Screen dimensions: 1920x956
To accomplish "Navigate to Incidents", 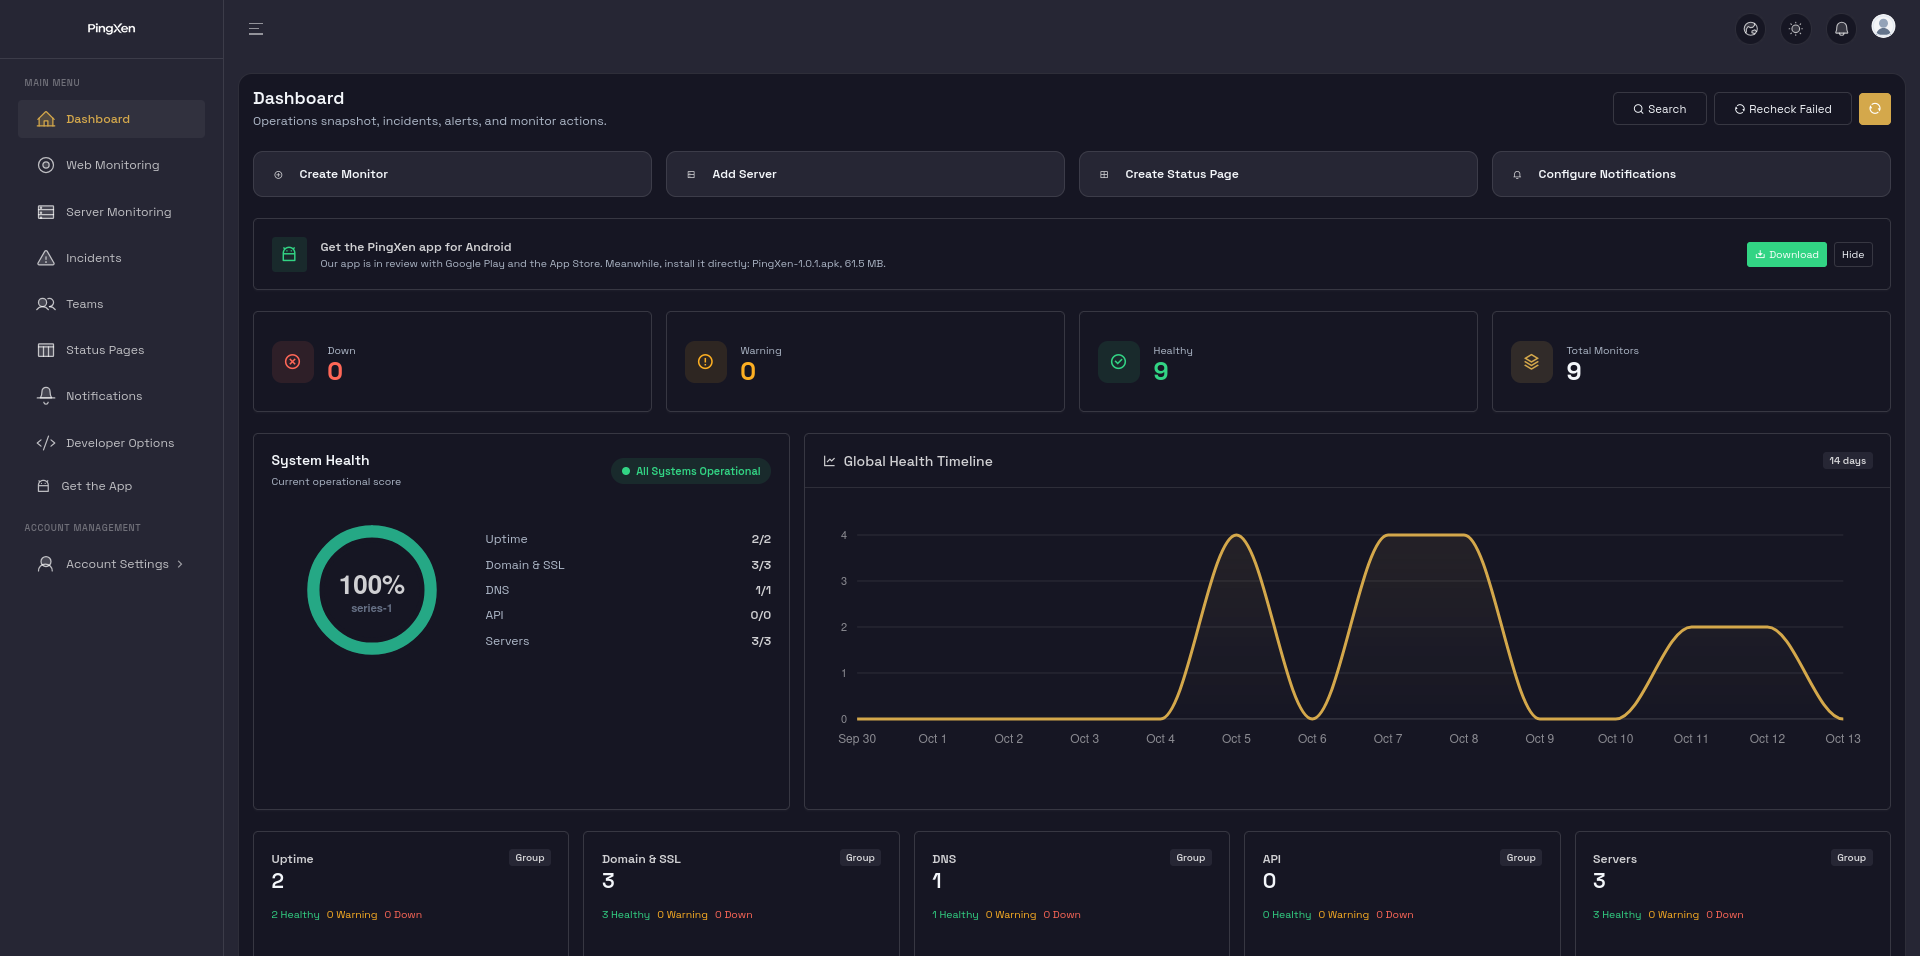I will click(x=111, y=258).
